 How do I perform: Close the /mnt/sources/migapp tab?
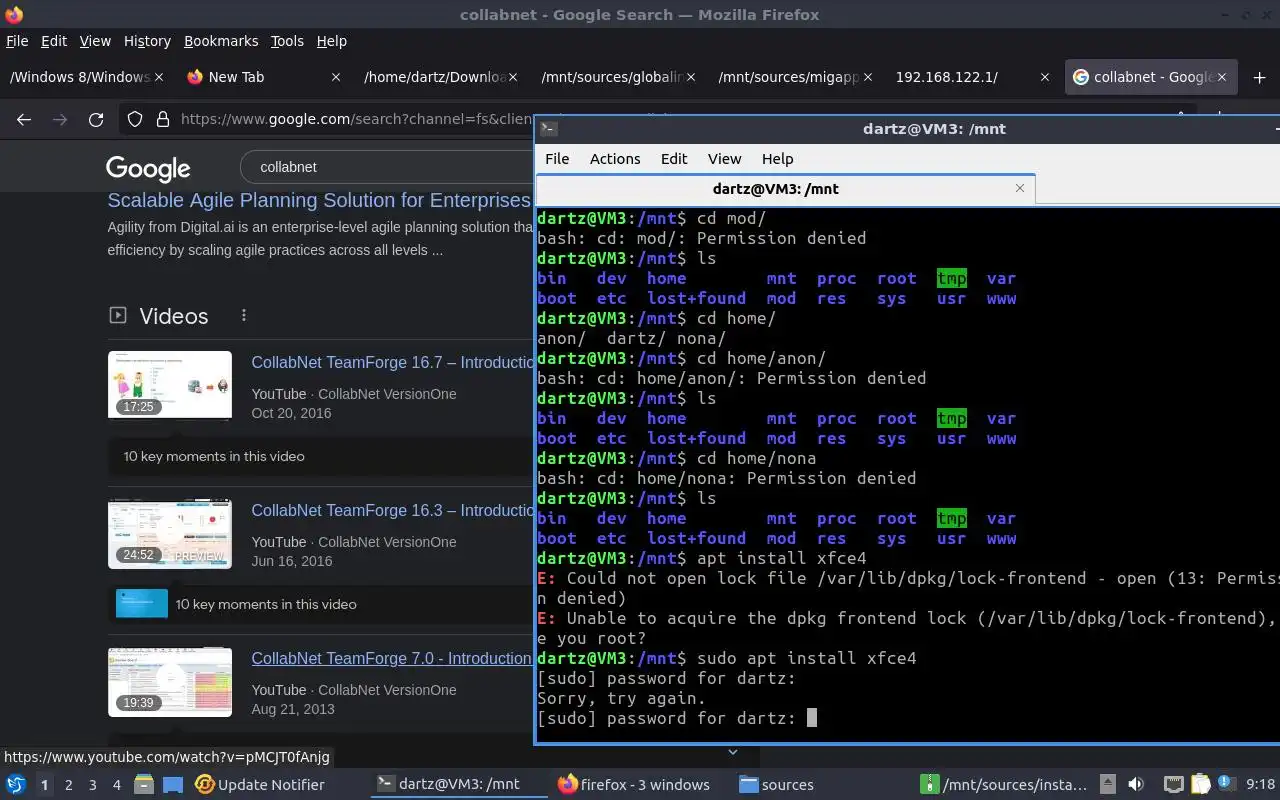tap(867, 77)
